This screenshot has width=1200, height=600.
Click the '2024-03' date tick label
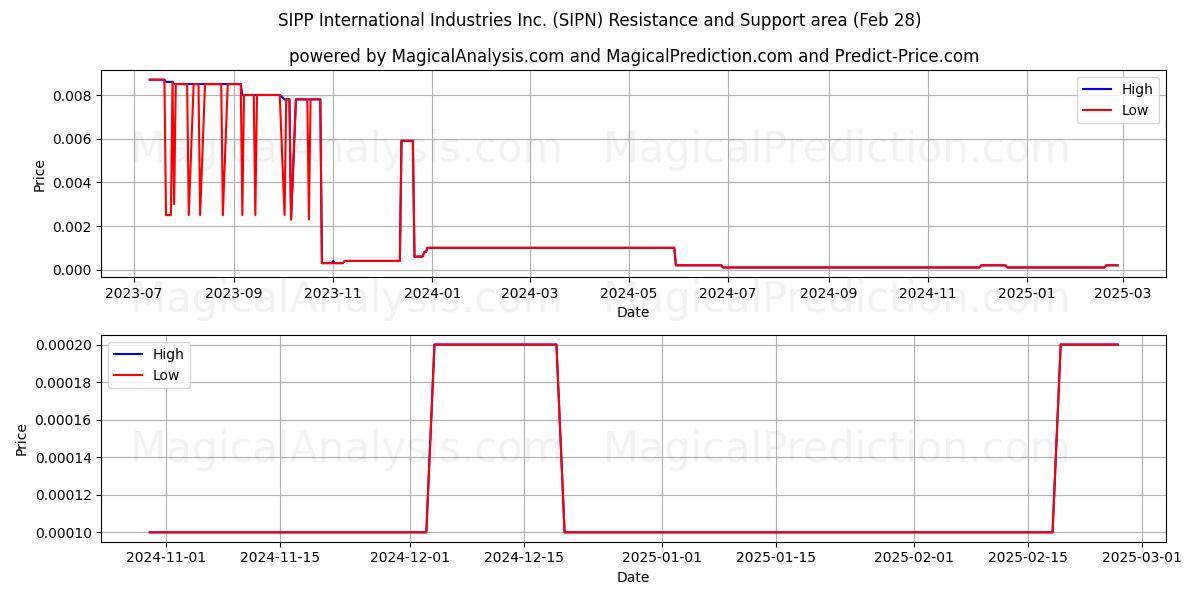pos(529,293)
